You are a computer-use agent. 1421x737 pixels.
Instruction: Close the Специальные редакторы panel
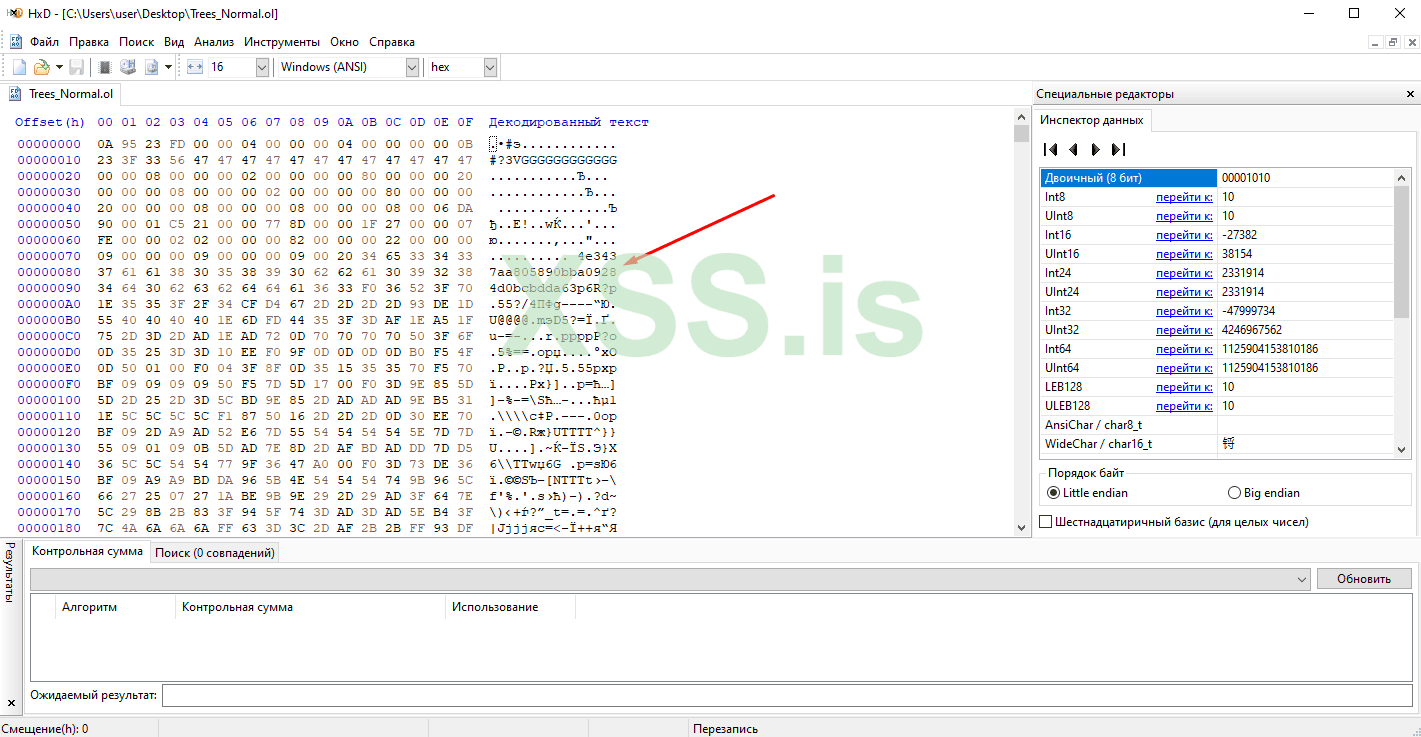[x=1410, y=94]
